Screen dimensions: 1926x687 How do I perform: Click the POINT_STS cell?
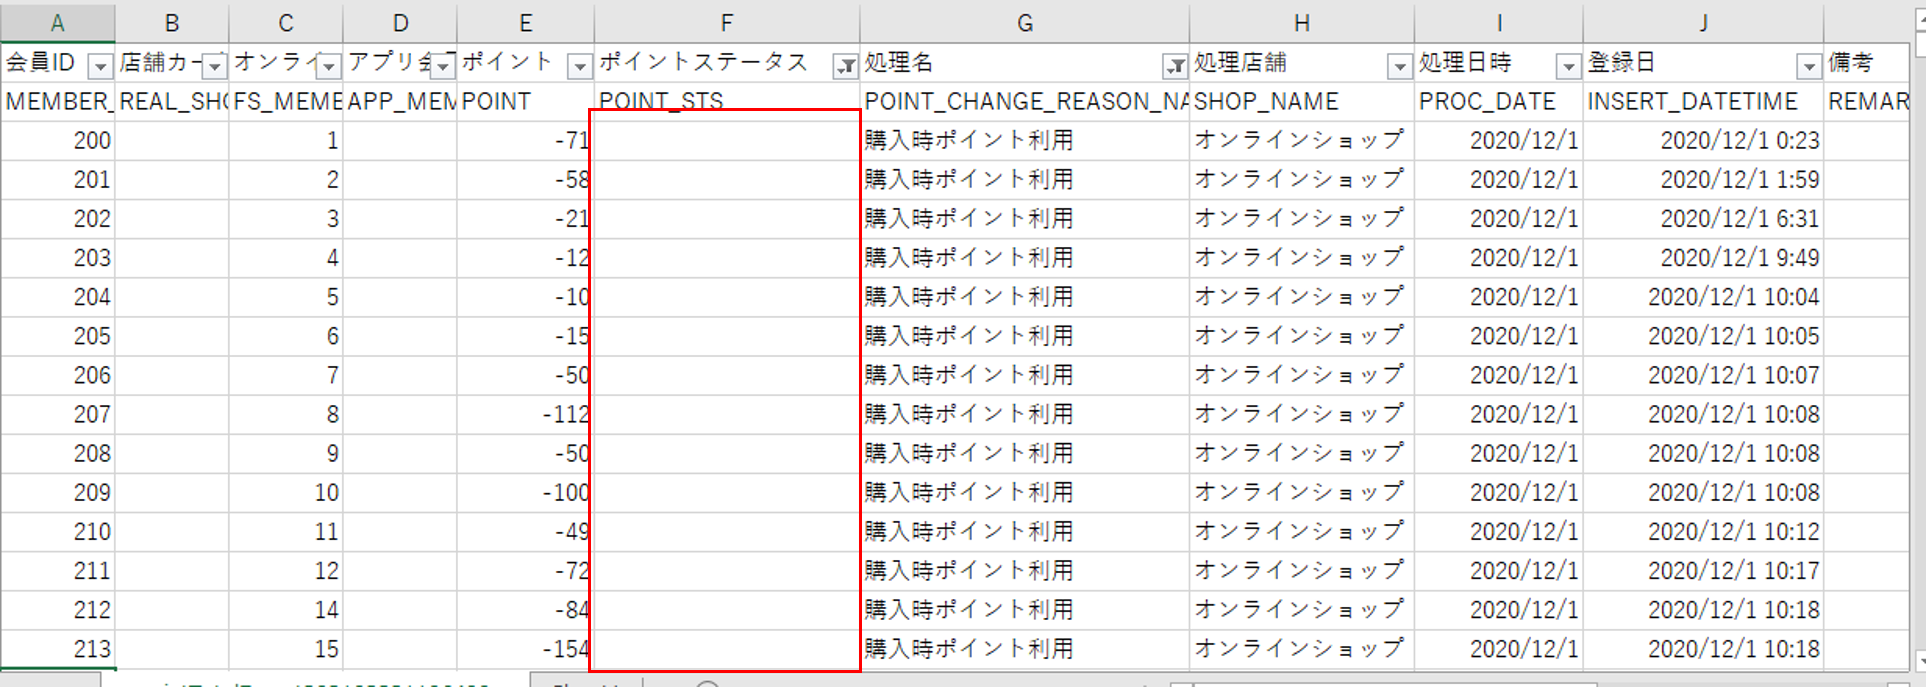726,100
